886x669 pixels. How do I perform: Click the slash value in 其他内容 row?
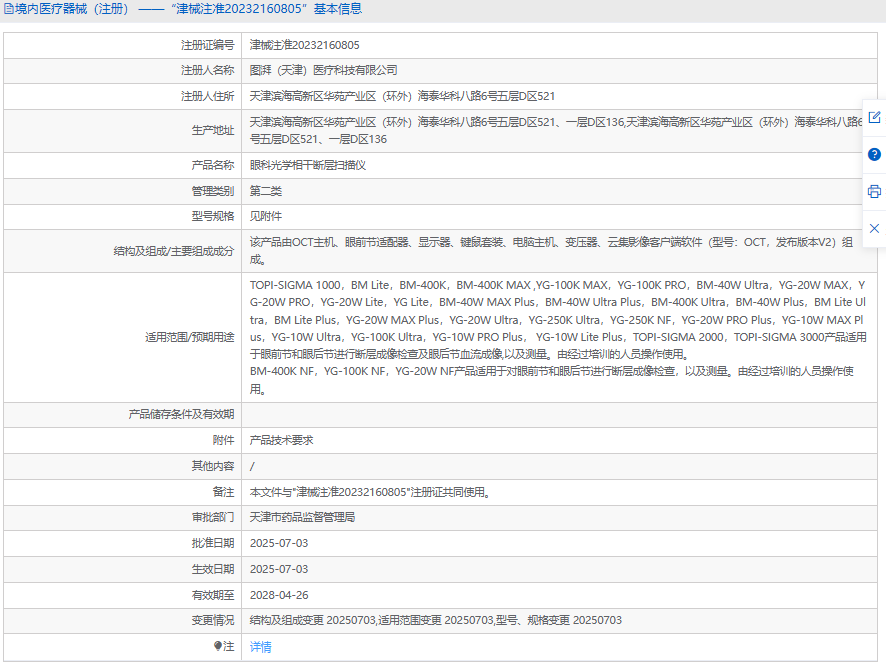pyautogui.click(x=252, y=466)
